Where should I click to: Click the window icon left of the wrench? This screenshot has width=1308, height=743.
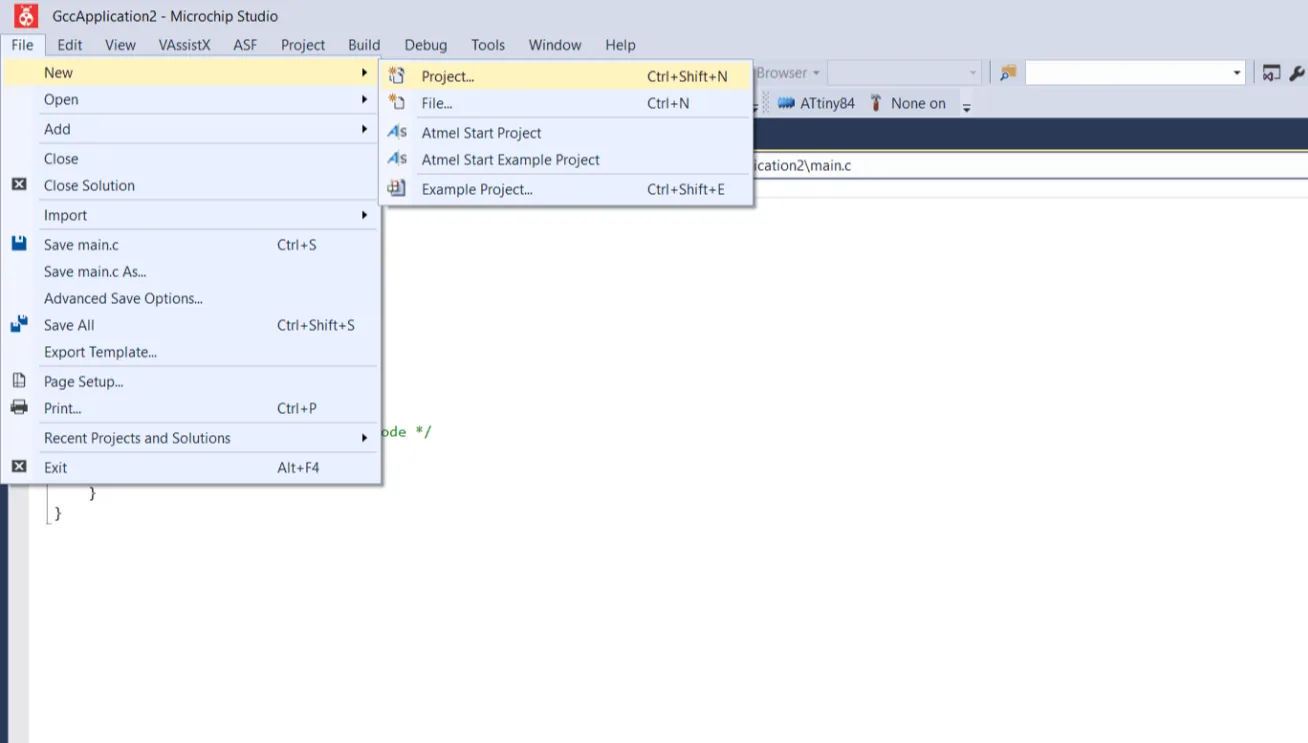pos(1271,73)
